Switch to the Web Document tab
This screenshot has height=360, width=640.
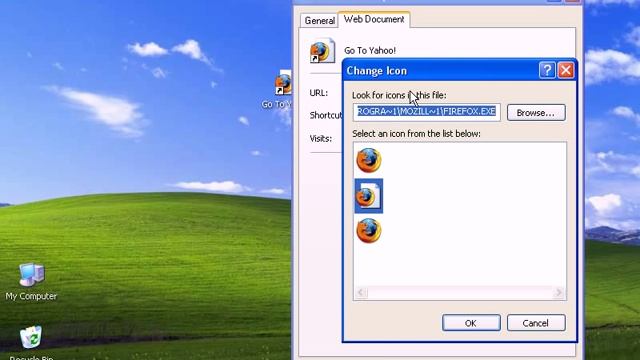pyautogui.click(x=374, y=19)
